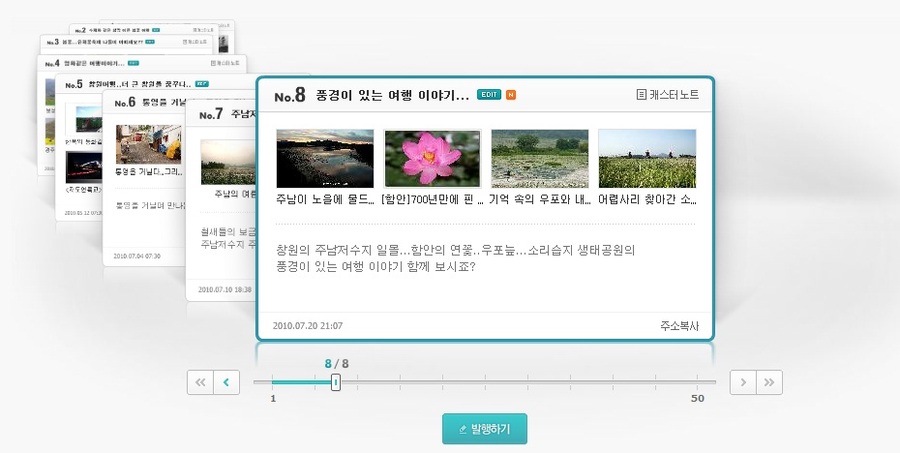Image resolution: width=900 pixels, height=453 pixels.
Task: Click date 2010.07.20 21:07
Action: pos(308,326)
